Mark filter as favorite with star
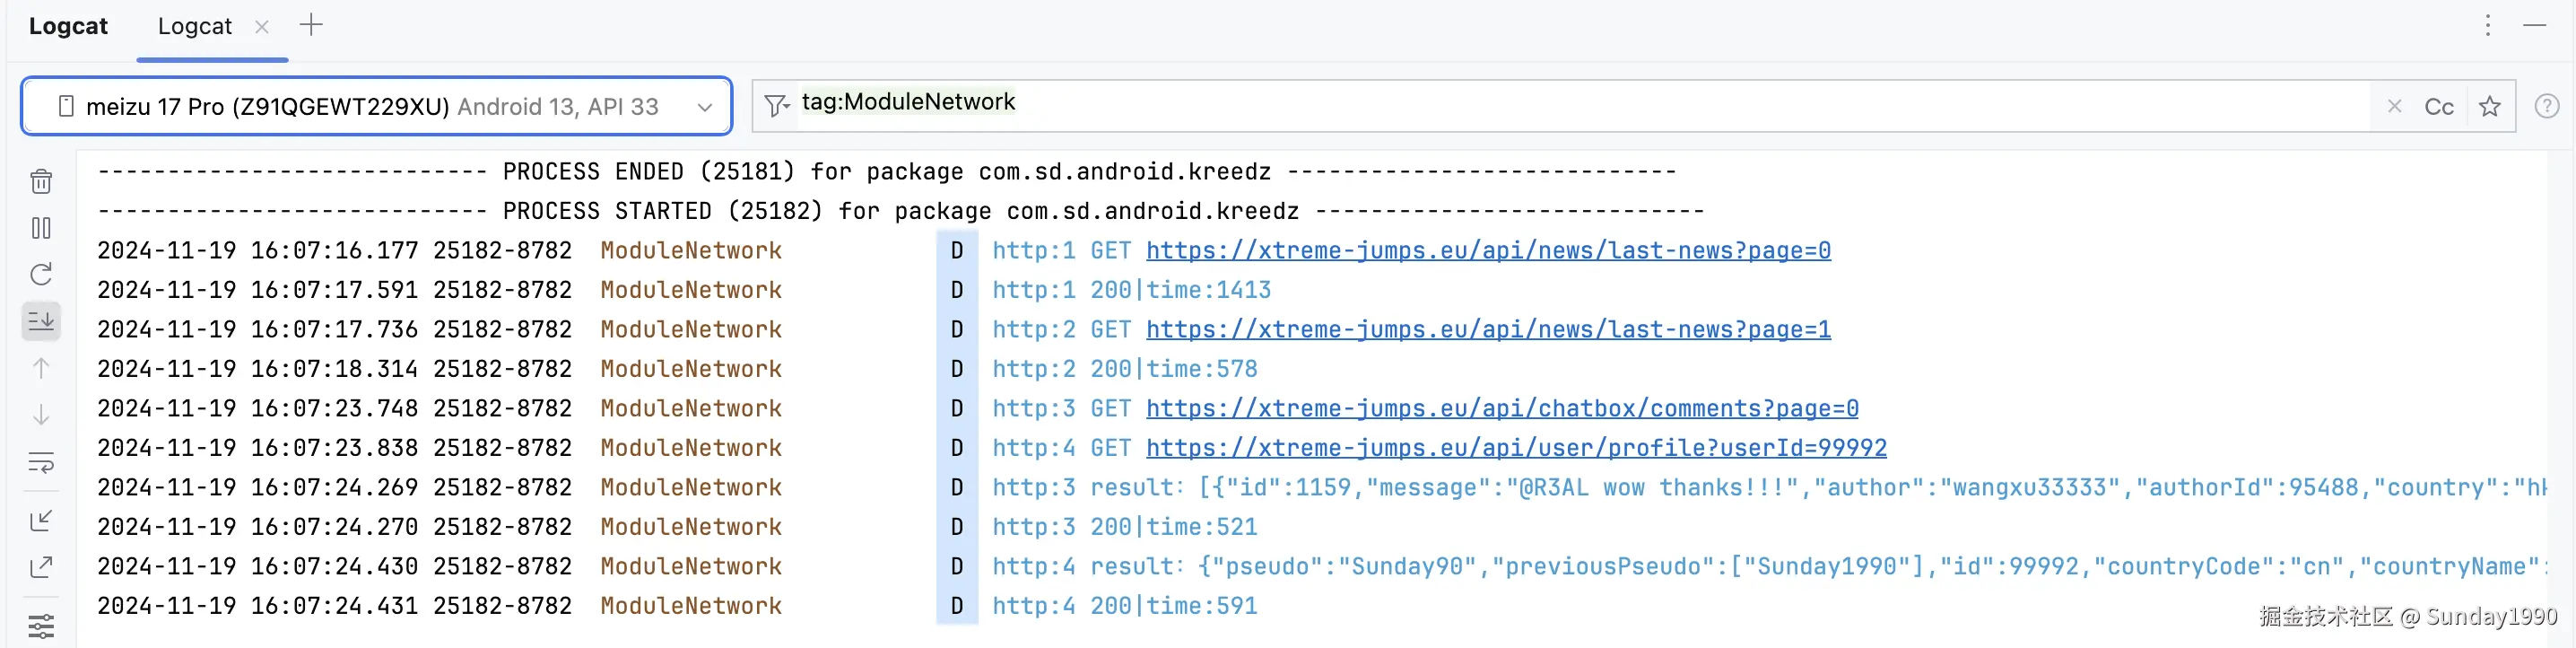The width and height of the screenshot is (2576, 648). pos(2489,107)
